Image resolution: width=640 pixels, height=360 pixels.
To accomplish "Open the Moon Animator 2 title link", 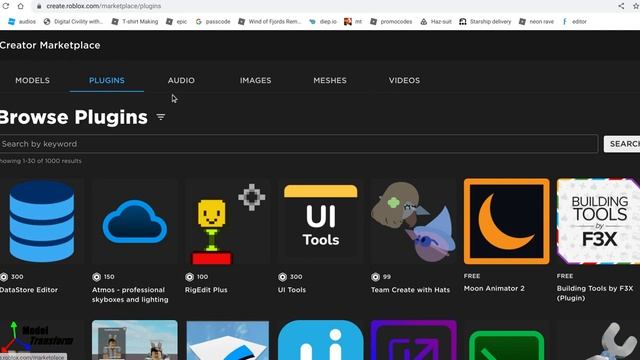I will tap(494, 288).
